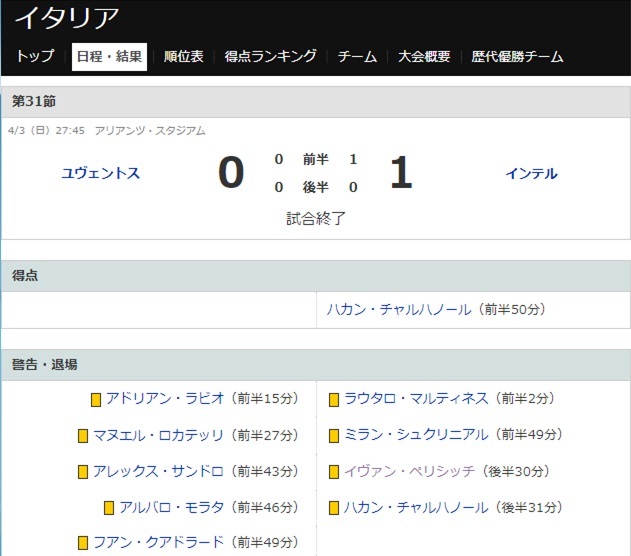The height and width of the screenshot is (556, 631).
Task: Click the venue アリアンツ・スタジアム
Action: 150,131
